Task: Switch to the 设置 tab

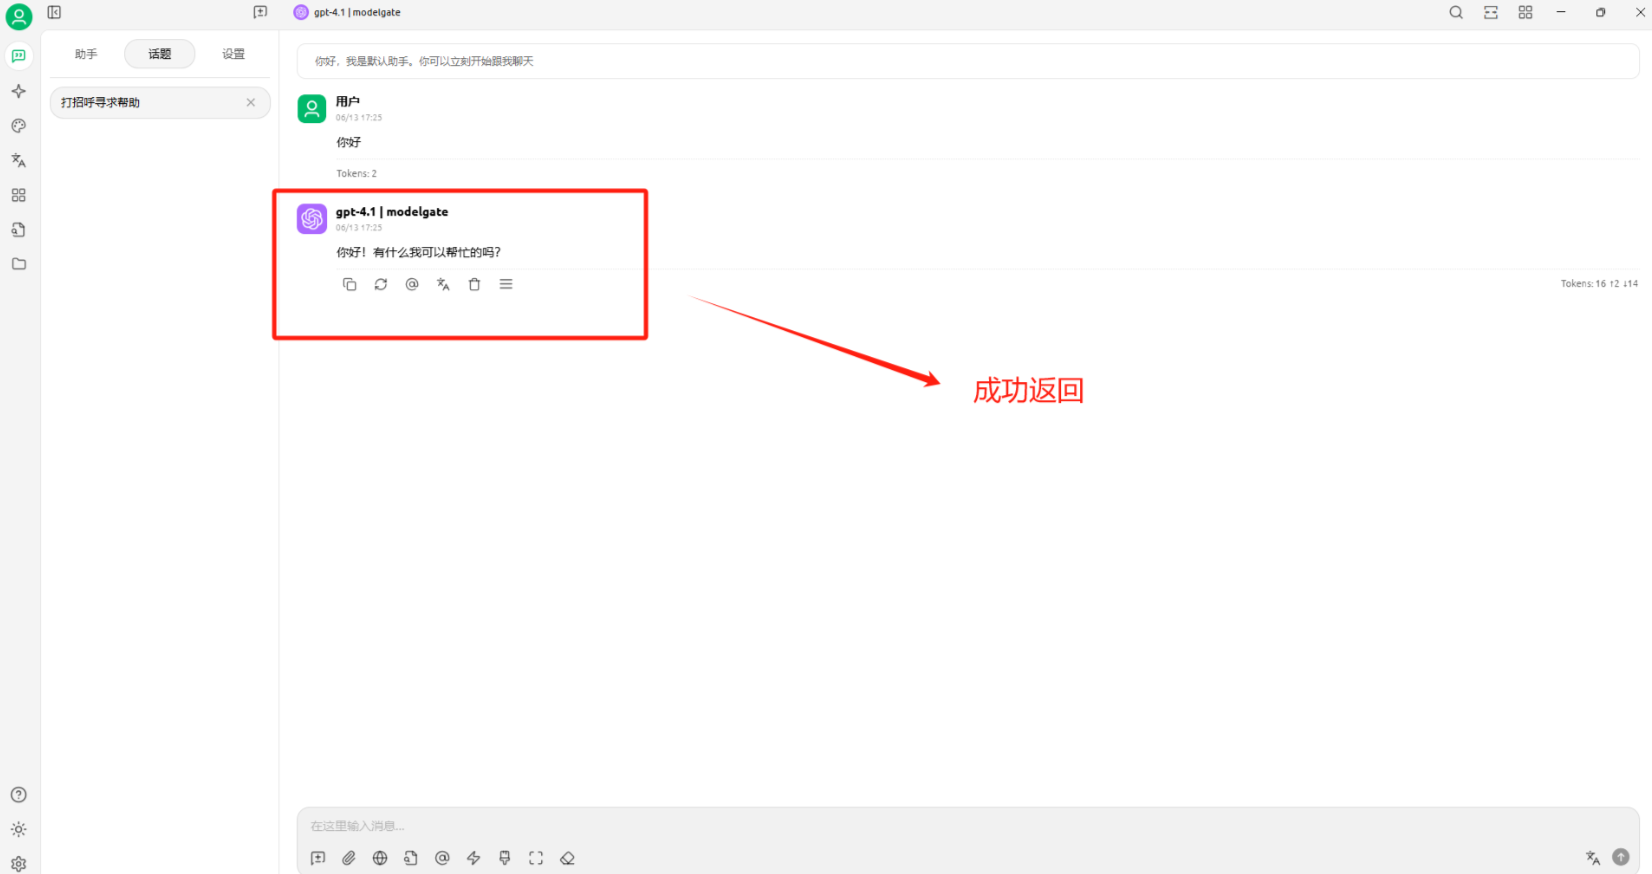Action: click(233, 54)
